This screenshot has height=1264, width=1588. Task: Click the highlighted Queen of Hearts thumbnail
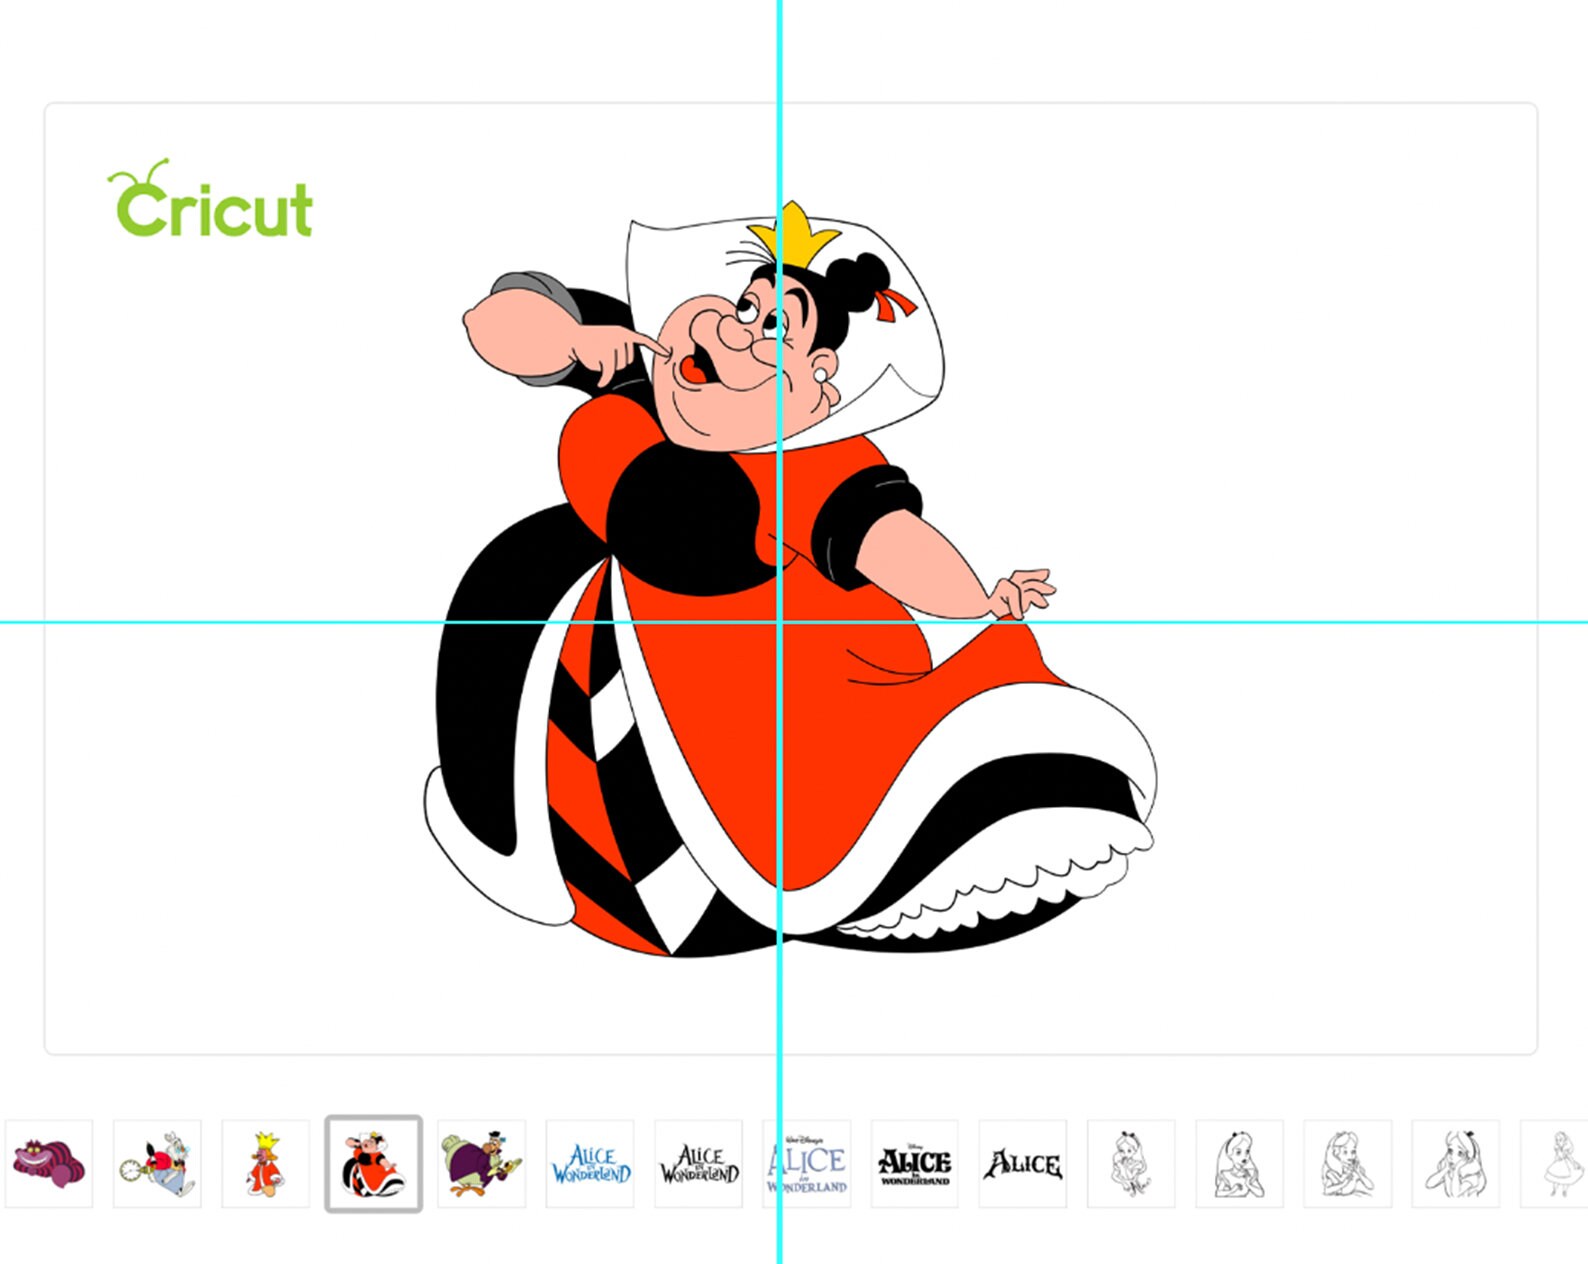373,1164
